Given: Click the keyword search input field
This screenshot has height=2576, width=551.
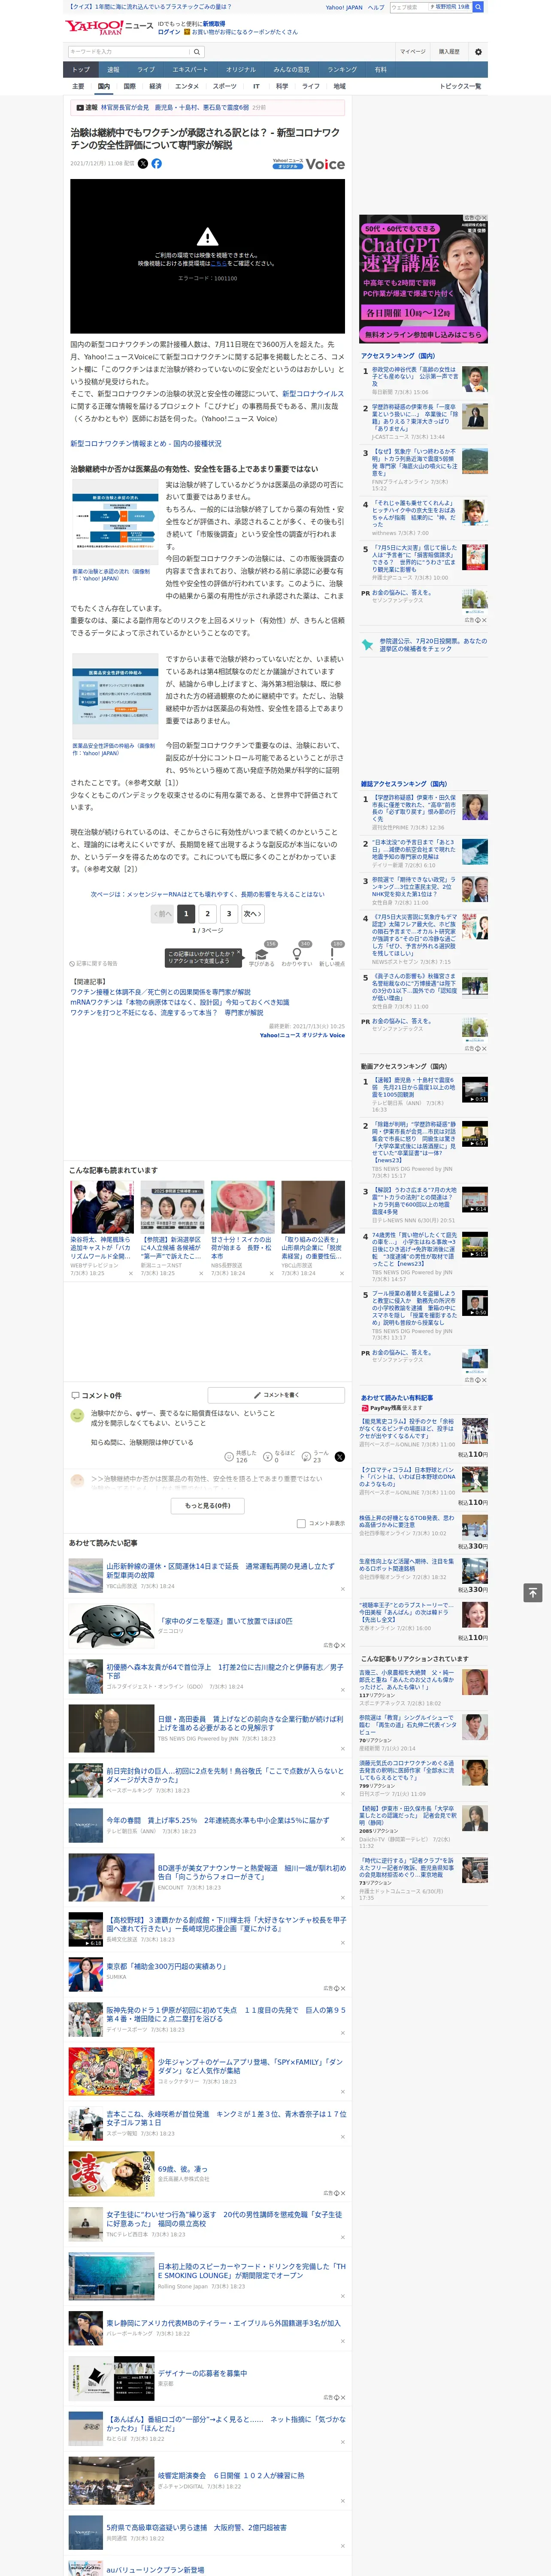Looking at the screenshot, I should pyautogui.click(x=129, y=51).
